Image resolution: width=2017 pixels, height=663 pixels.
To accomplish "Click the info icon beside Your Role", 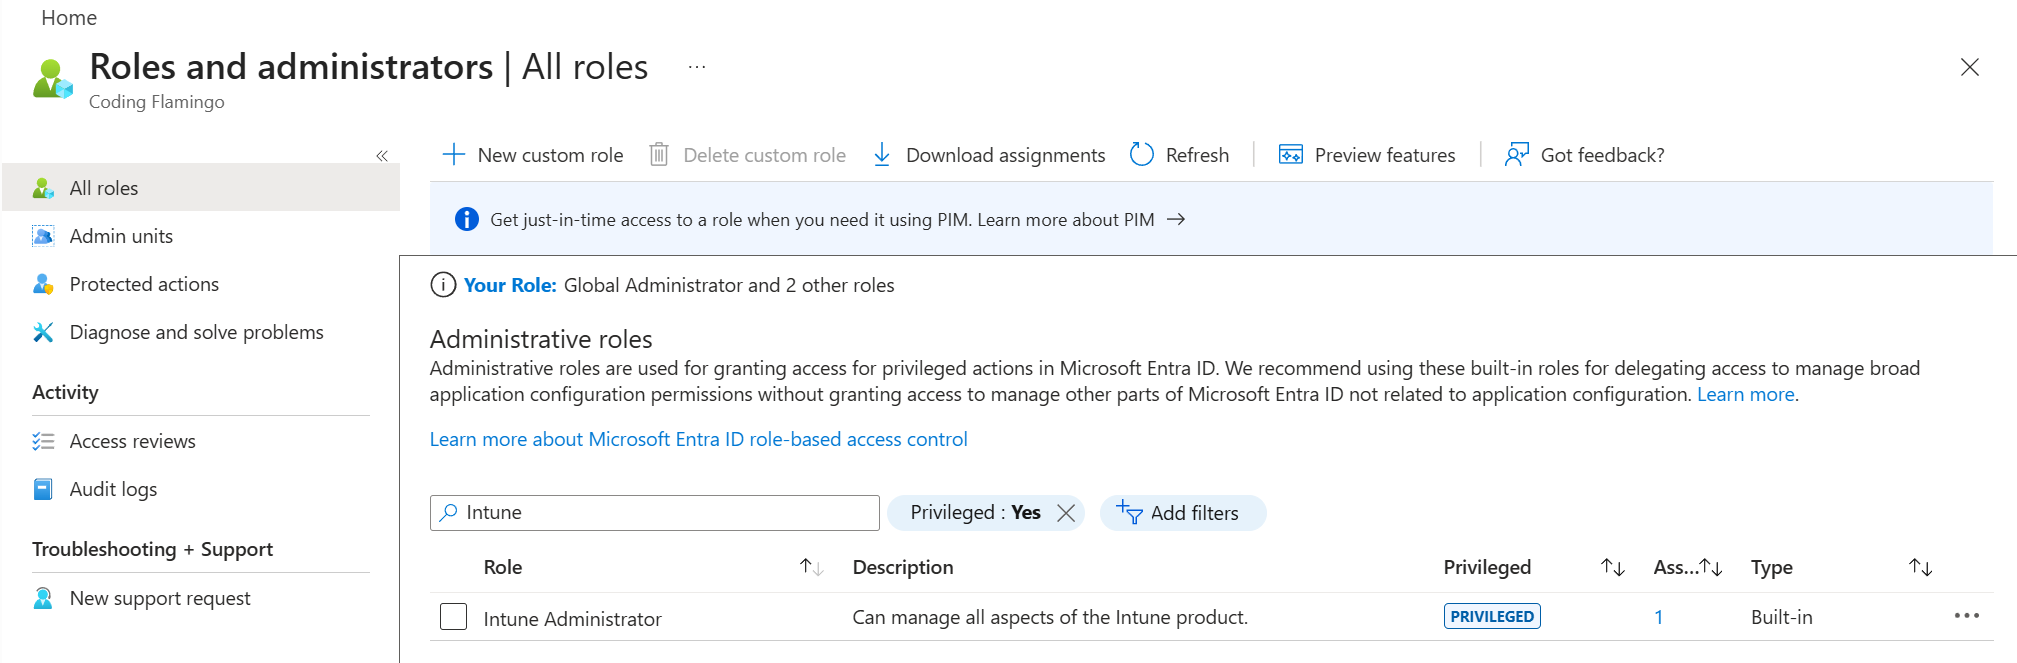I will pyautogui.click(x=443, y=285).
